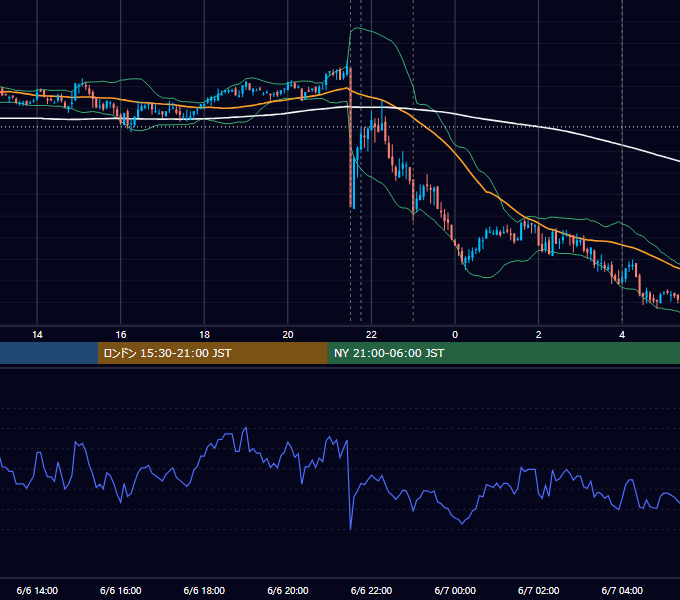Click the NY 21:00-06:00 JST session bar
This screenshot has height=600, width=680.
tap(503, 353)
